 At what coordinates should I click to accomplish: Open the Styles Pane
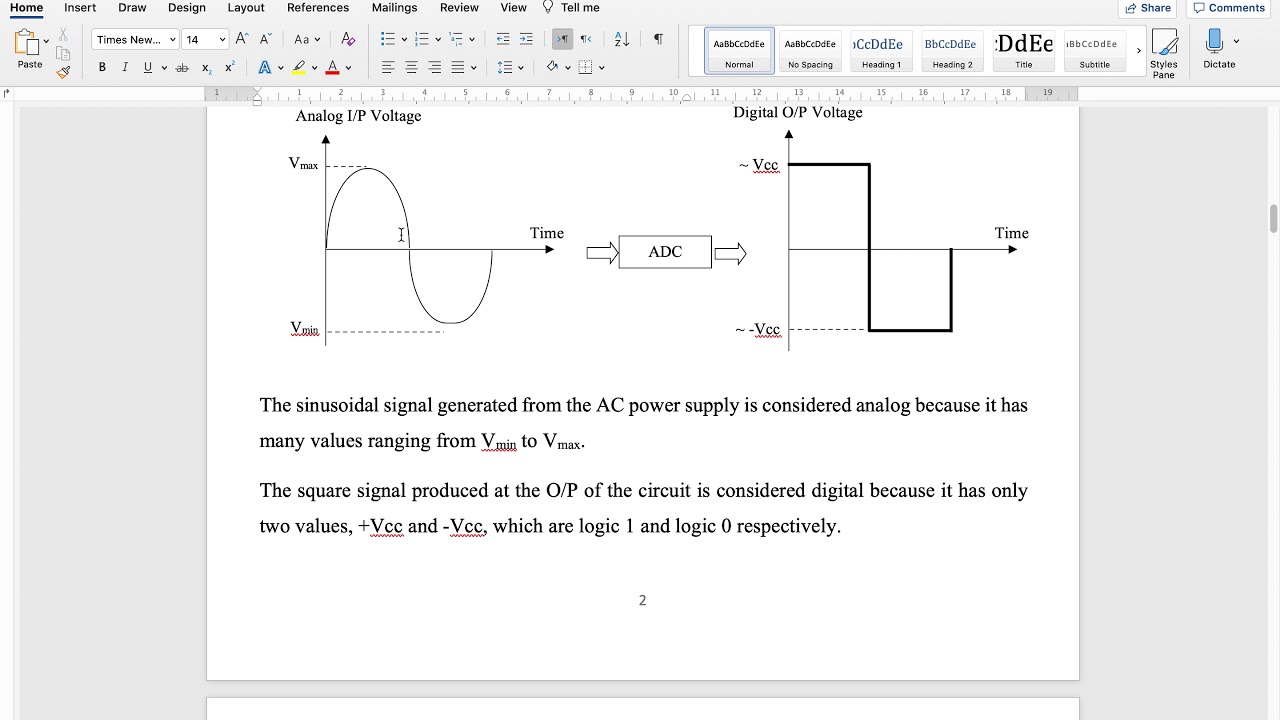(x=1164, y=52)
